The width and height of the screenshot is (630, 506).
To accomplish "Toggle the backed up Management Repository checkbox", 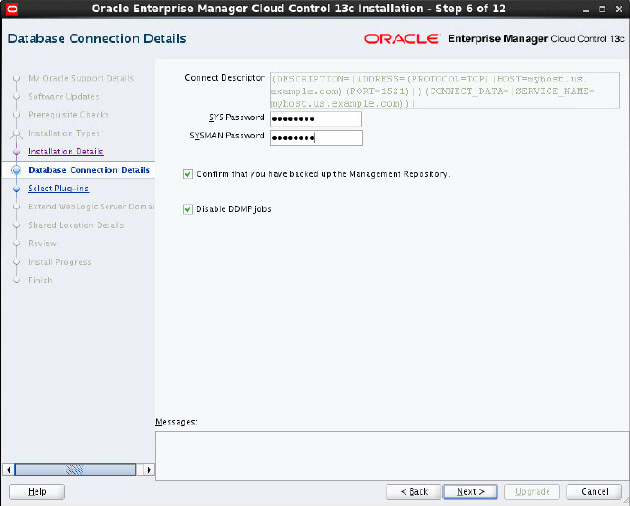I will (188, 174).
